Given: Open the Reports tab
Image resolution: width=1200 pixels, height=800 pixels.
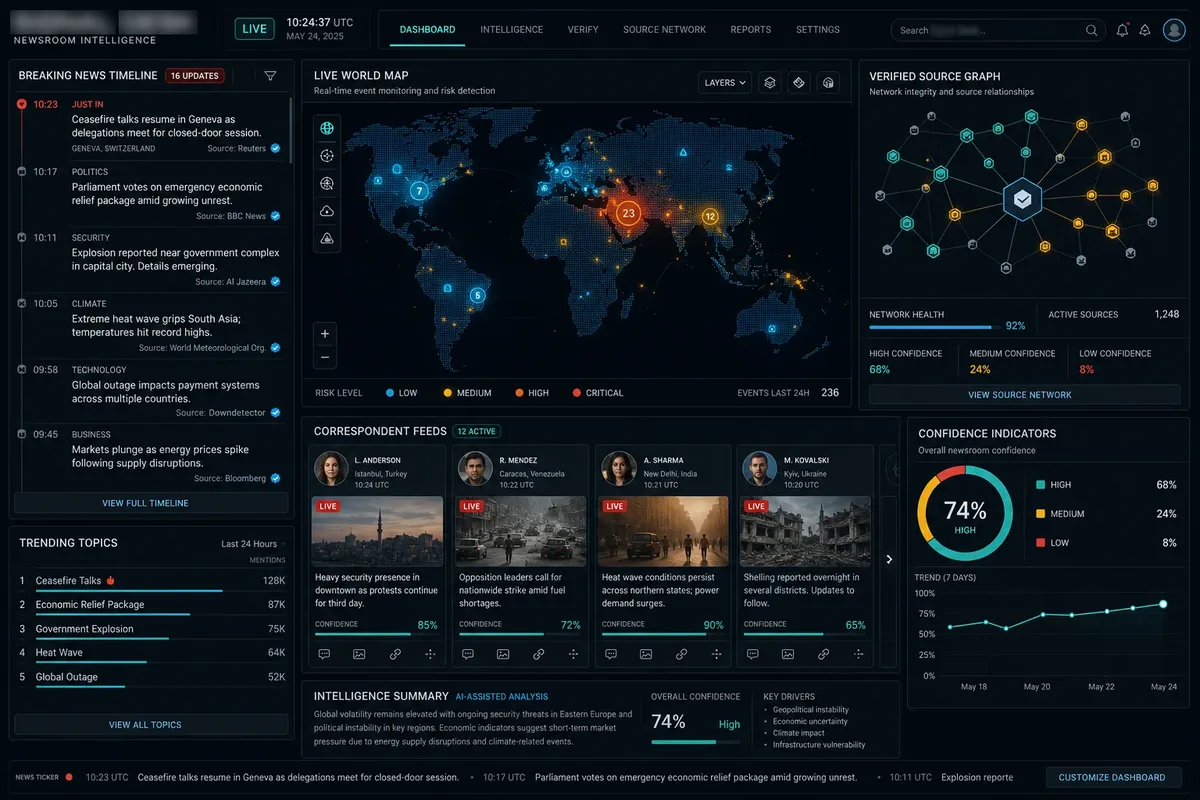Looking at the screenshot, I should click(x=751, y=30).
